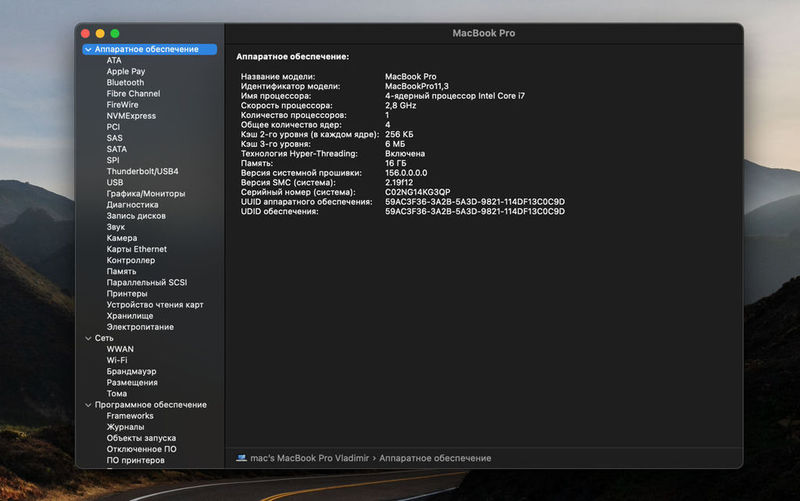Image resolution: width=800 pixels, height=501 pixels.
Task: Select Графика/Мониторы in the sidebar
Action: tap(146, 194)
